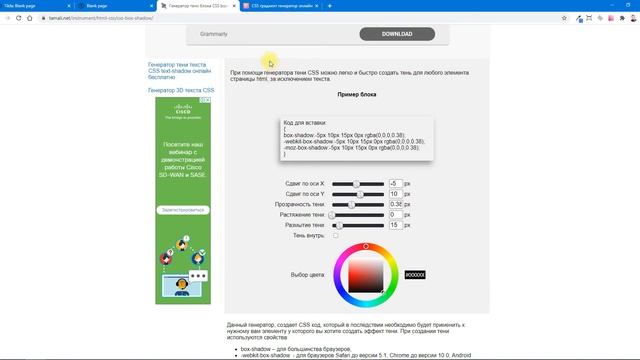Click the 'Зарегистрироваться' button in Cisco ad
Viewport: 640px width, 360px height.
(183, 210)
